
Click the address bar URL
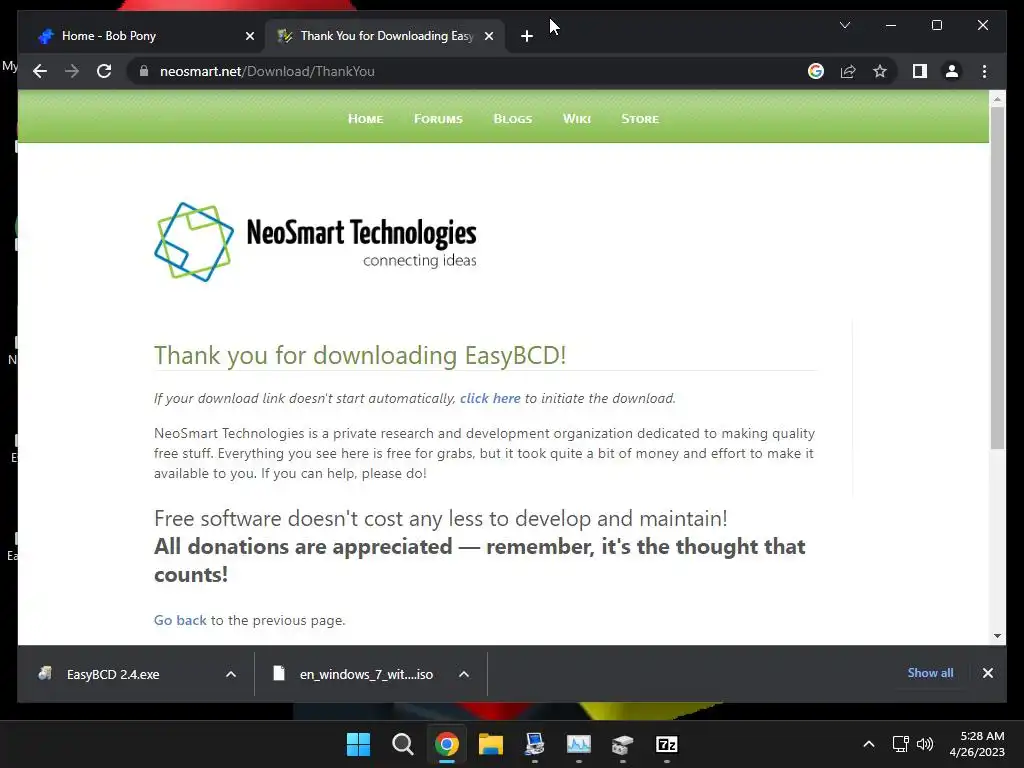267,71
